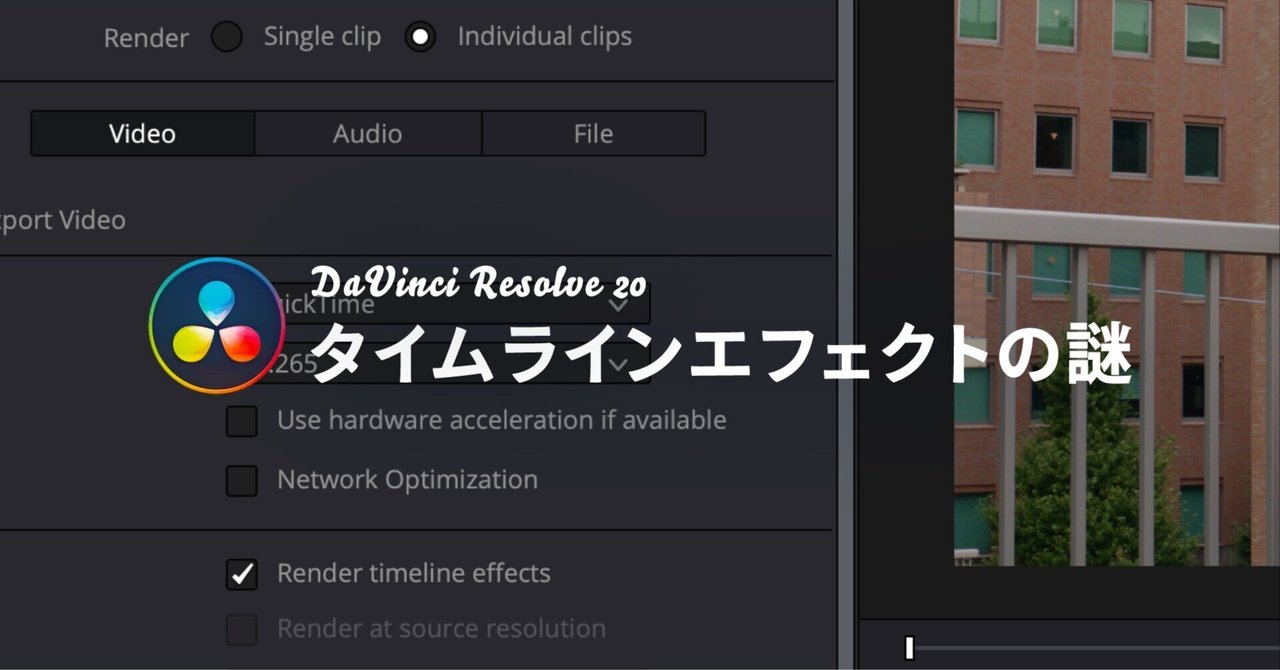Select the Single clip radio button
1280x670 pixels.
click(x=227, y=36)
